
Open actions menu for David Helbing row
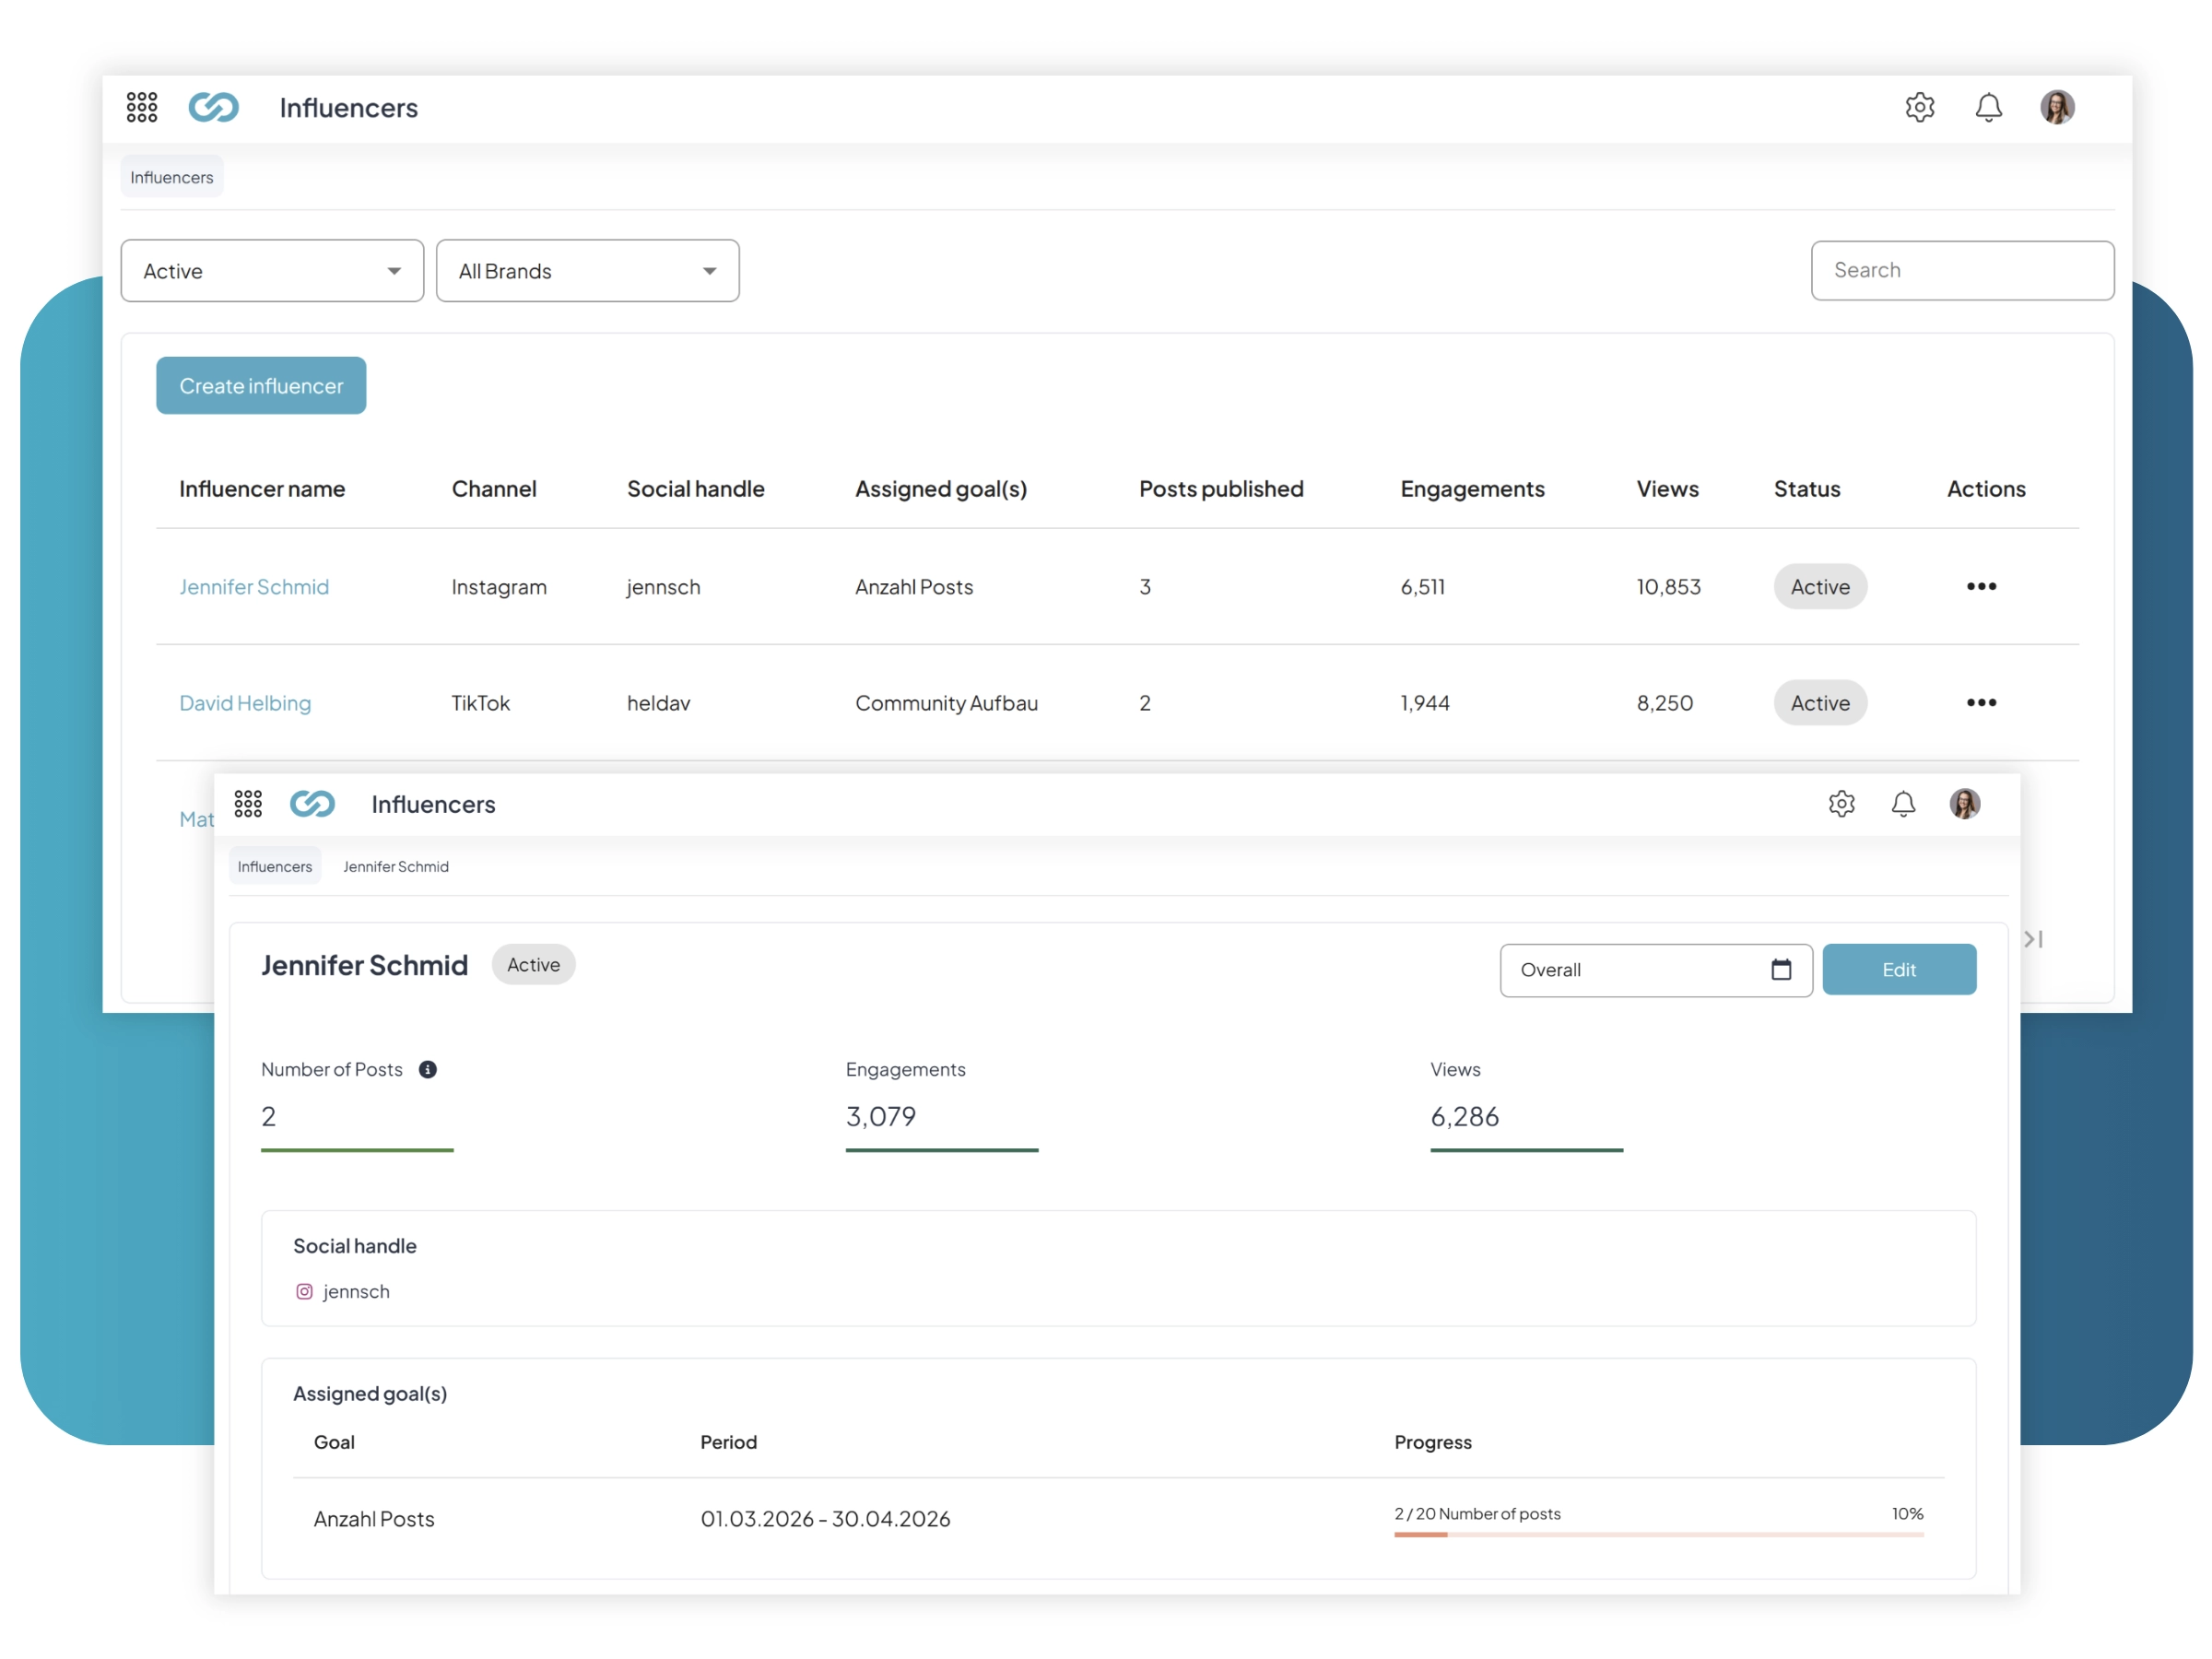point(1980,702)
